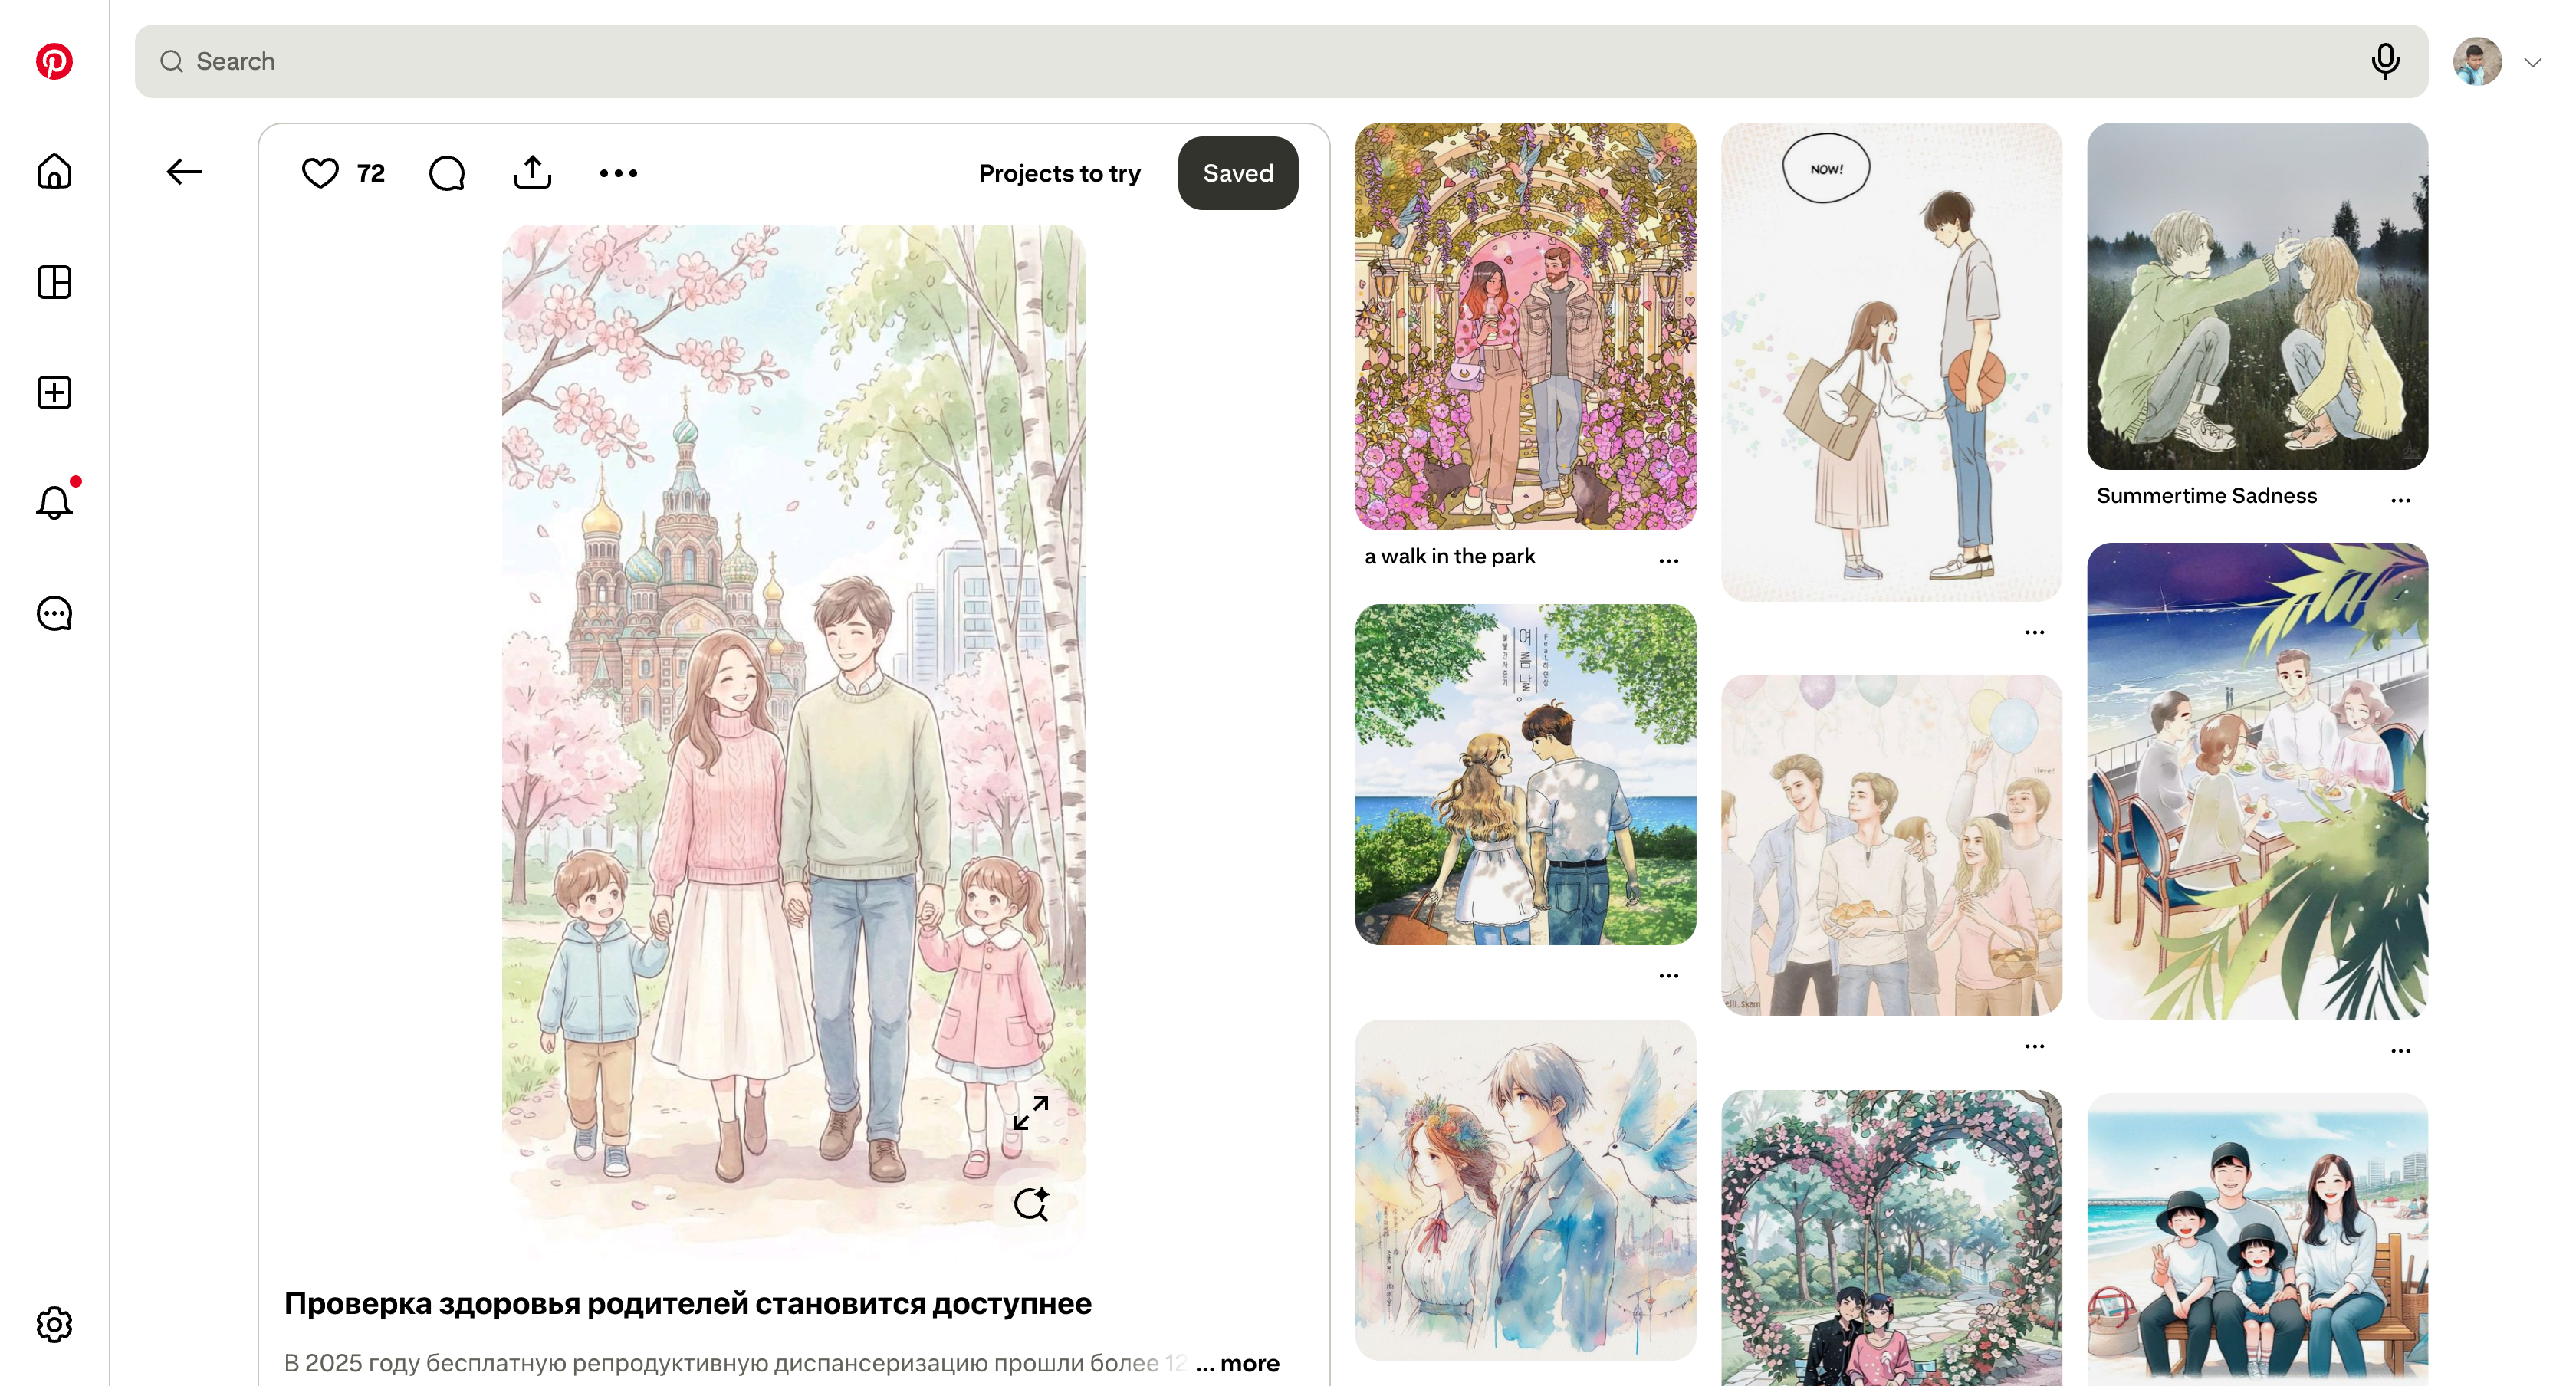Open the seaside couple with Korean text pin
This screenshot has height=1386, width=2576.
pos(1526,774)
